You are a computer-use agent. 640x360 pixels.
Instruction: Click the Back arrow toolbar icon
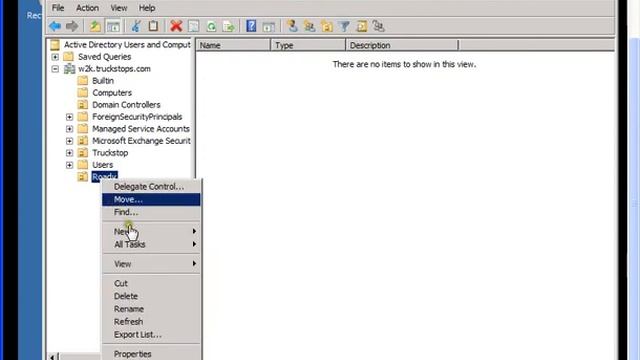55,27
